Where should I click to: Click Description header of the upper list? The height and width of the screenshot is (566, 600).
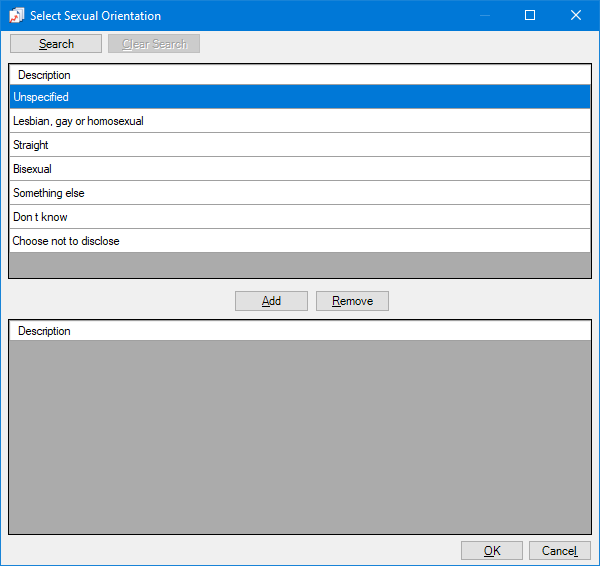tap(44, 75)
